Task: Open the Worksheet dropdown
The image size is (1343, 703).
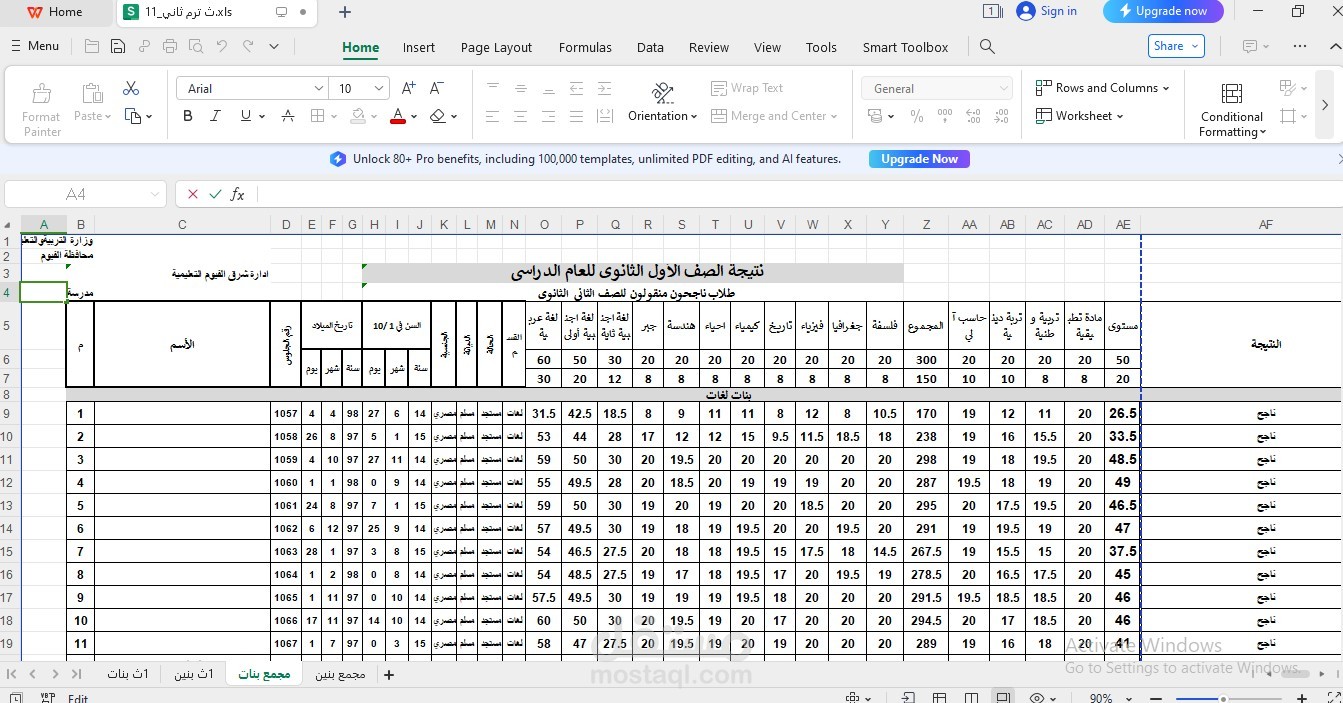Action: coord(1079,116)
